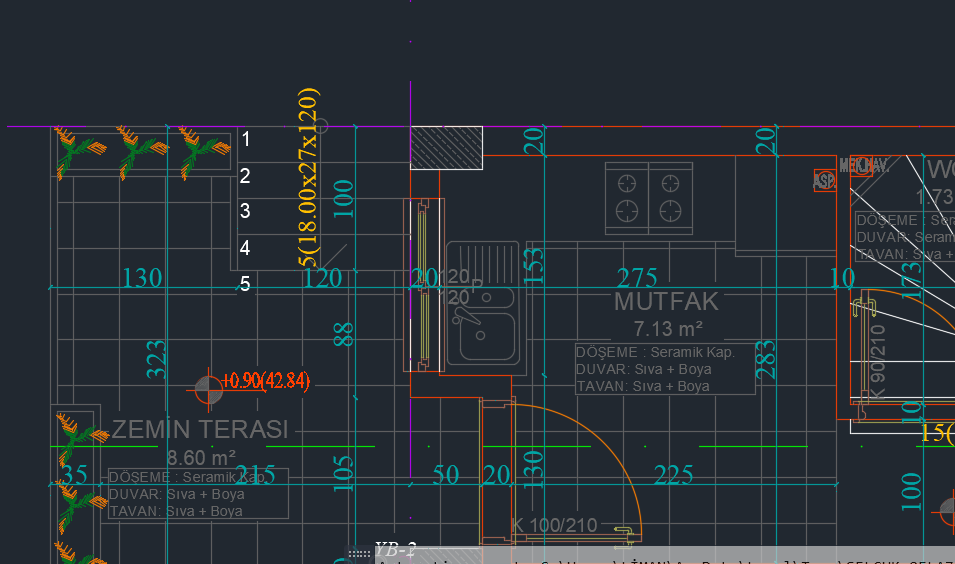Select the 225 dimension text
The image size is (955, 564).
[674, 475]
